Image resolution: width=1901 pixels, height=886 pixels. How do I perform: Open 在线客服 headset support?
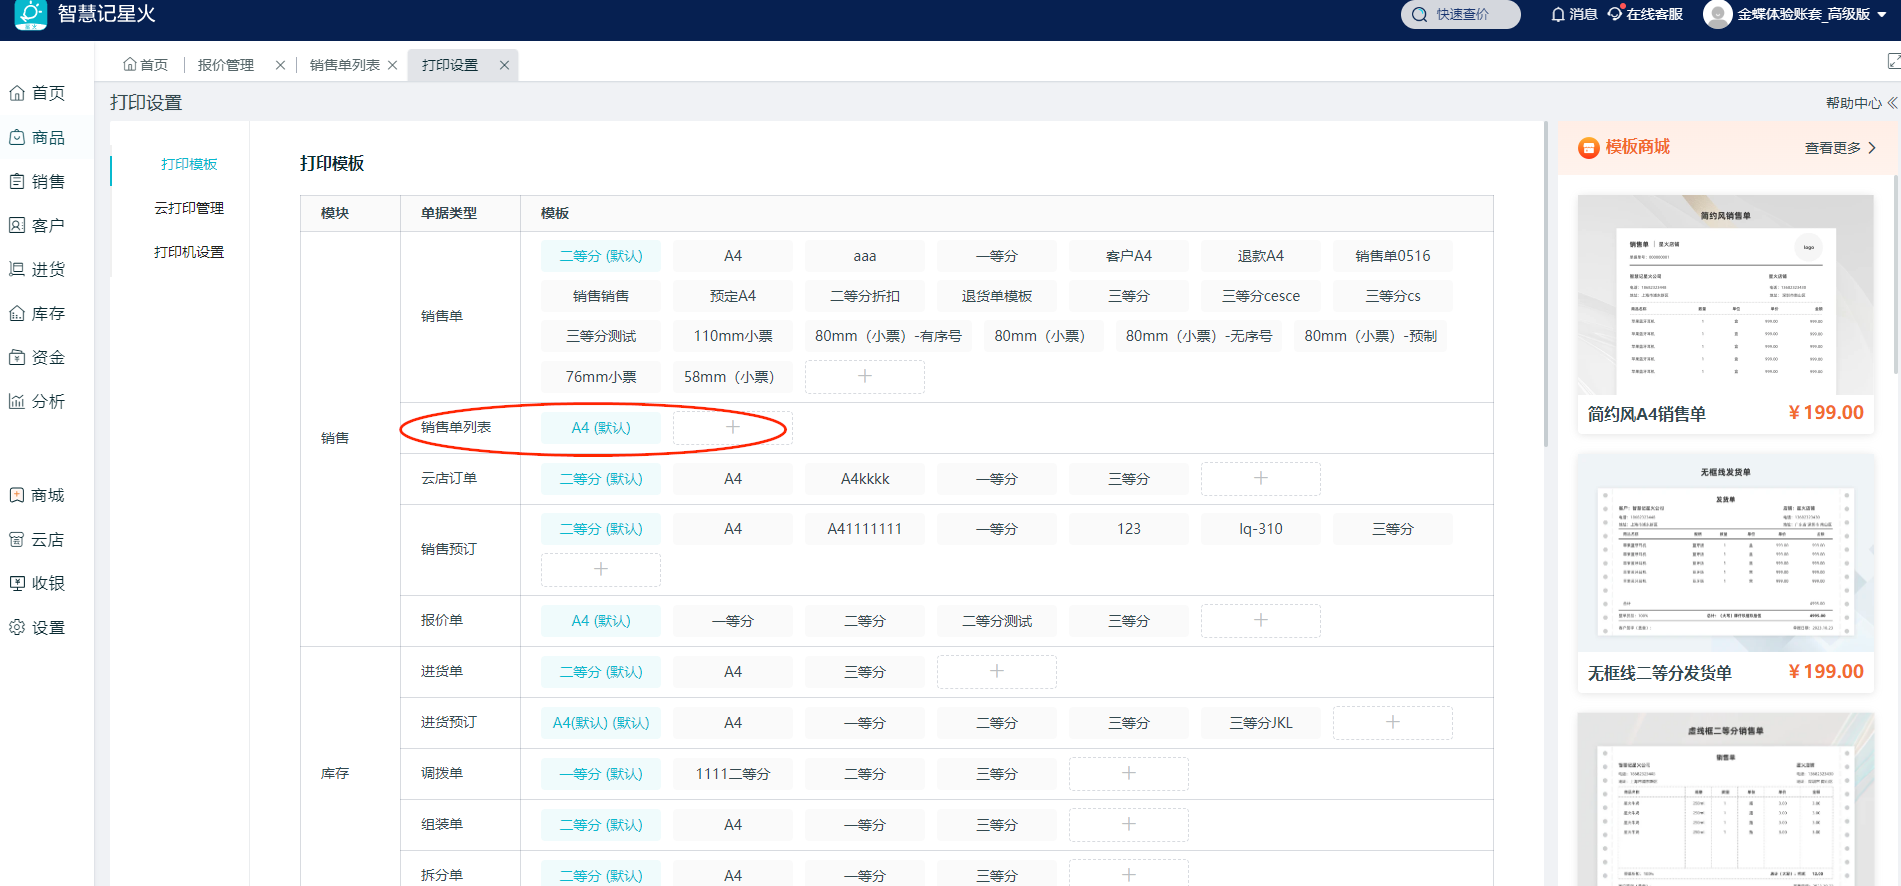(x=1645, y=14)
